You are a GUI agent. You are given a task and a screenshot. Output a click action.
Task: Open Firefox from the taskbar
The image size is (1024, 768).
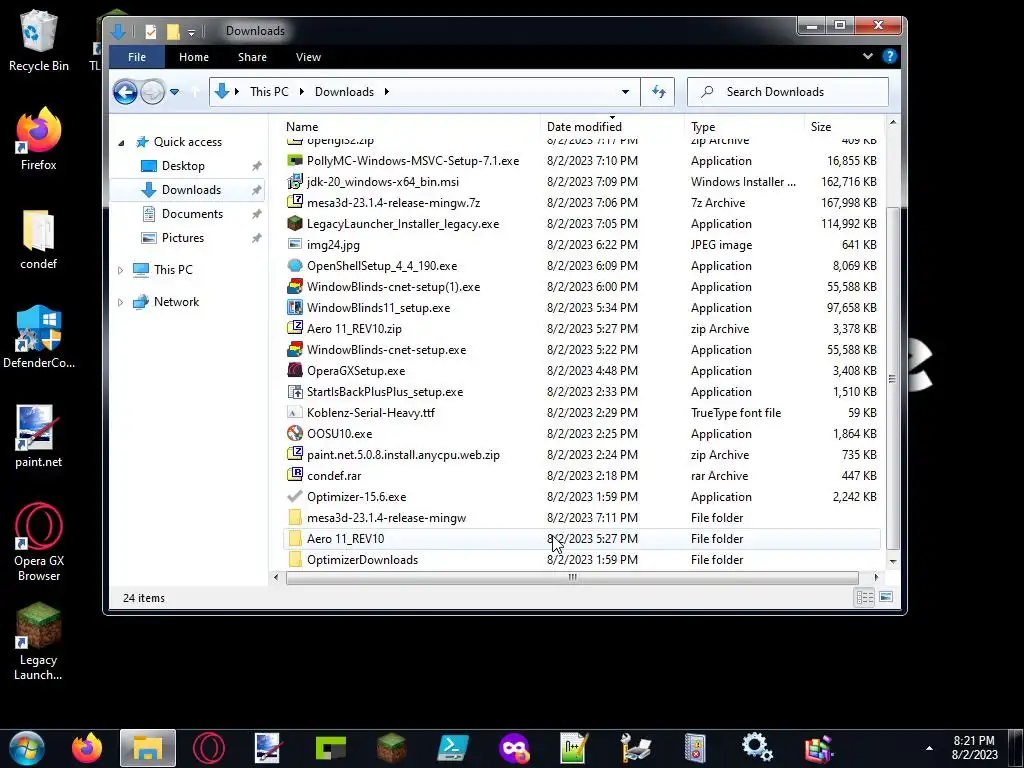click(87, 748)
